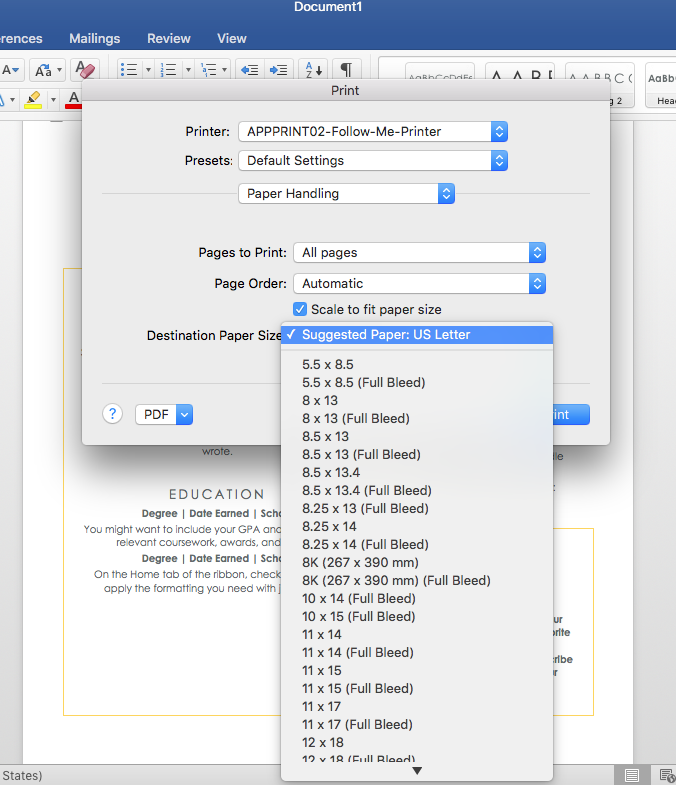Click the decrease indent icon

click(249, 70)
